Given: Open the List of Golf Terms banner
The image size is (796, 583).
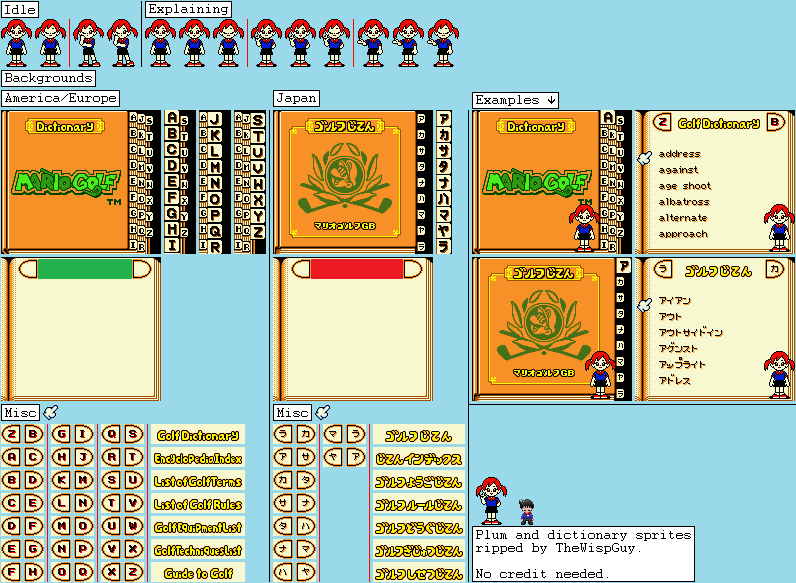Looking at the screenshot, I should click(x=198, y=481).
